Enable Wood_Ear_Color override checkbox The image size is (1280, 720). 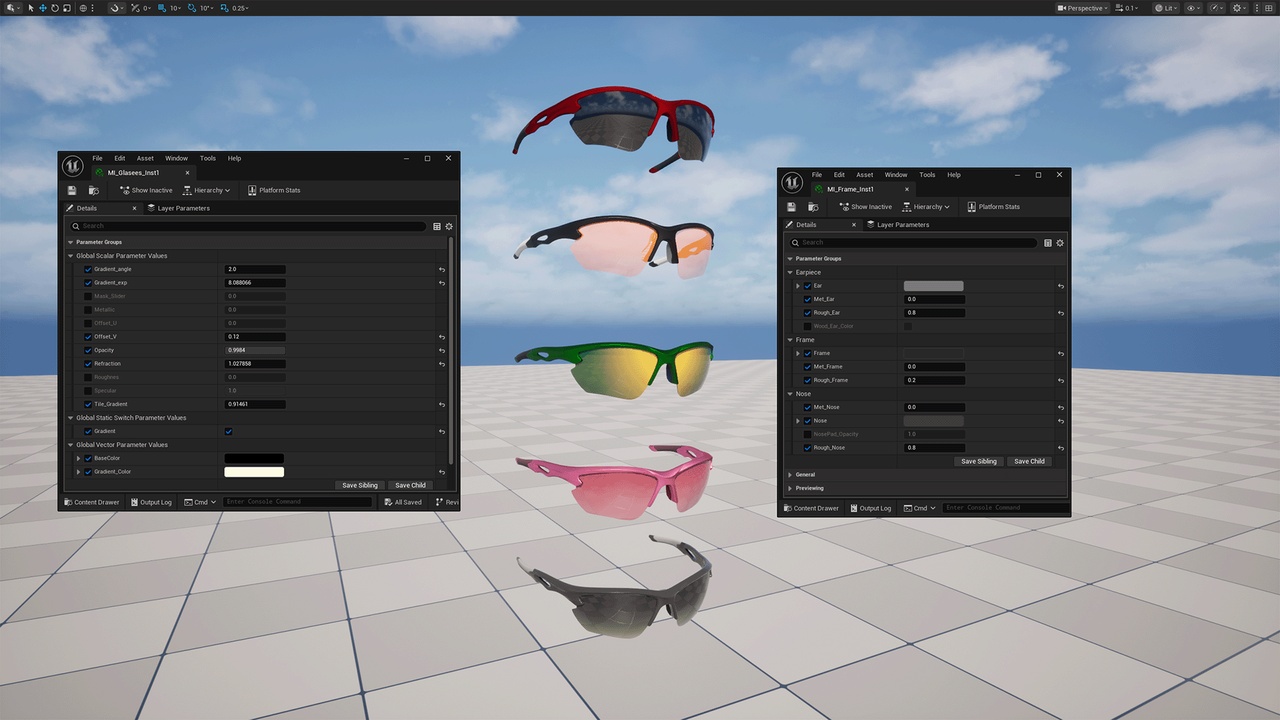(808, 326)
